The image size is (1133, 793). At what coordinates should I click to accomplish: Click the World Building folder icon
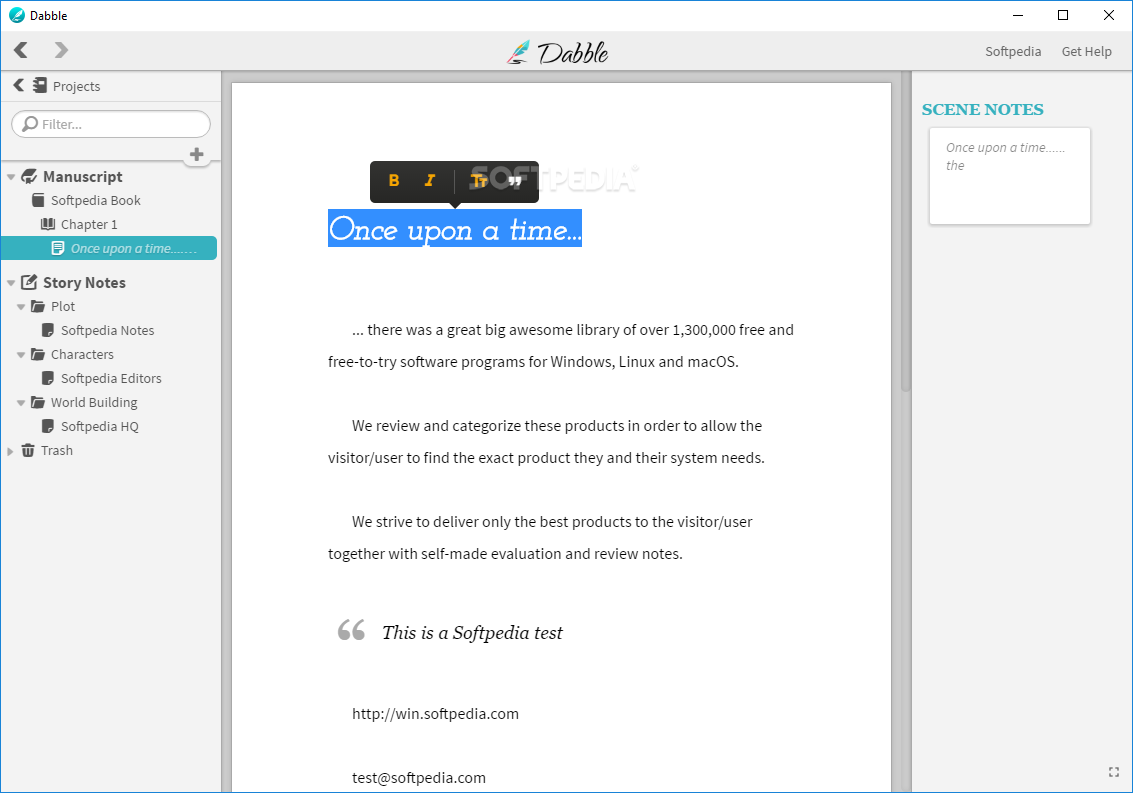click(x=38, y=402)
